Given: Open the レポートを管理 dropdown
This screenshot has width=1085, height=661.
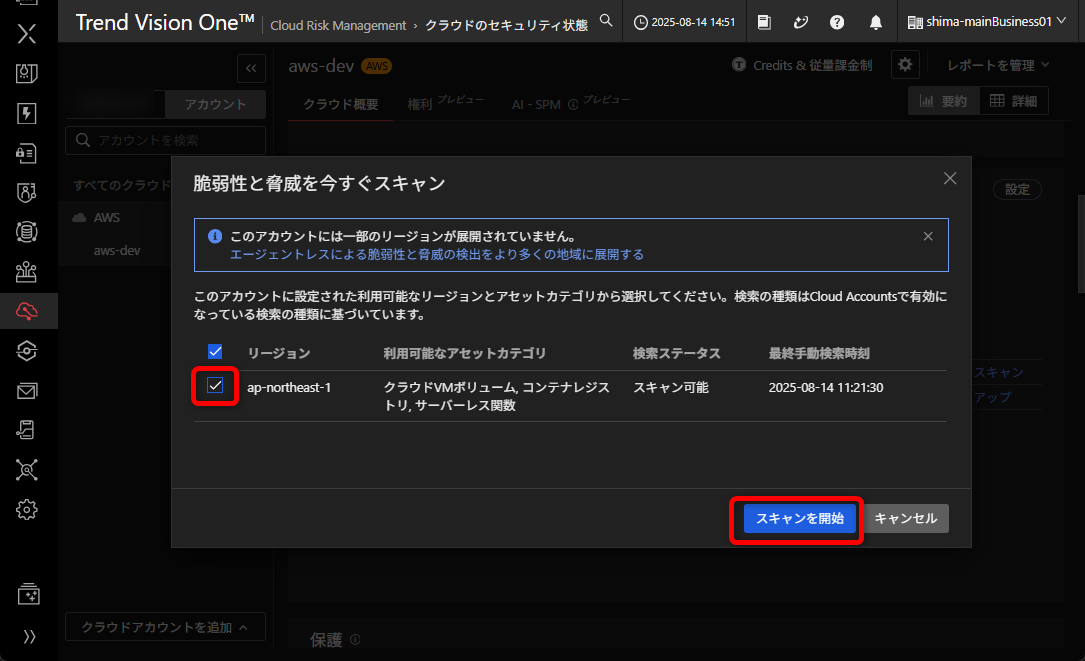Looking at the screenshot, I should pos(998,65).
